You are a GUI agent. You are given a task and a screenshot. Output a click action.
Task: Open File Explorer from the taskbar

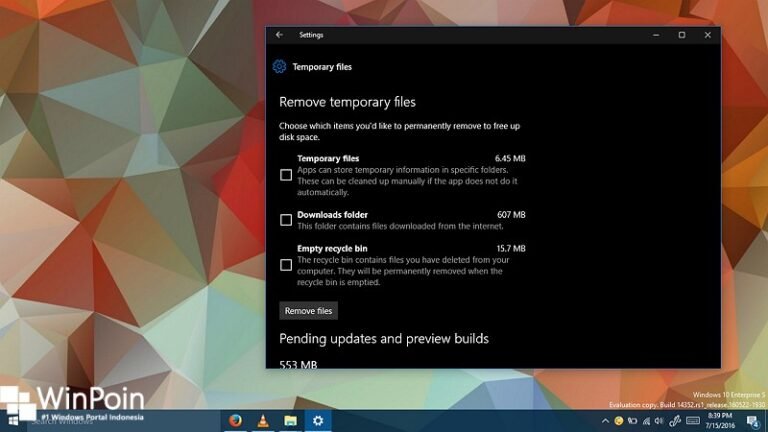pos(290,421)
